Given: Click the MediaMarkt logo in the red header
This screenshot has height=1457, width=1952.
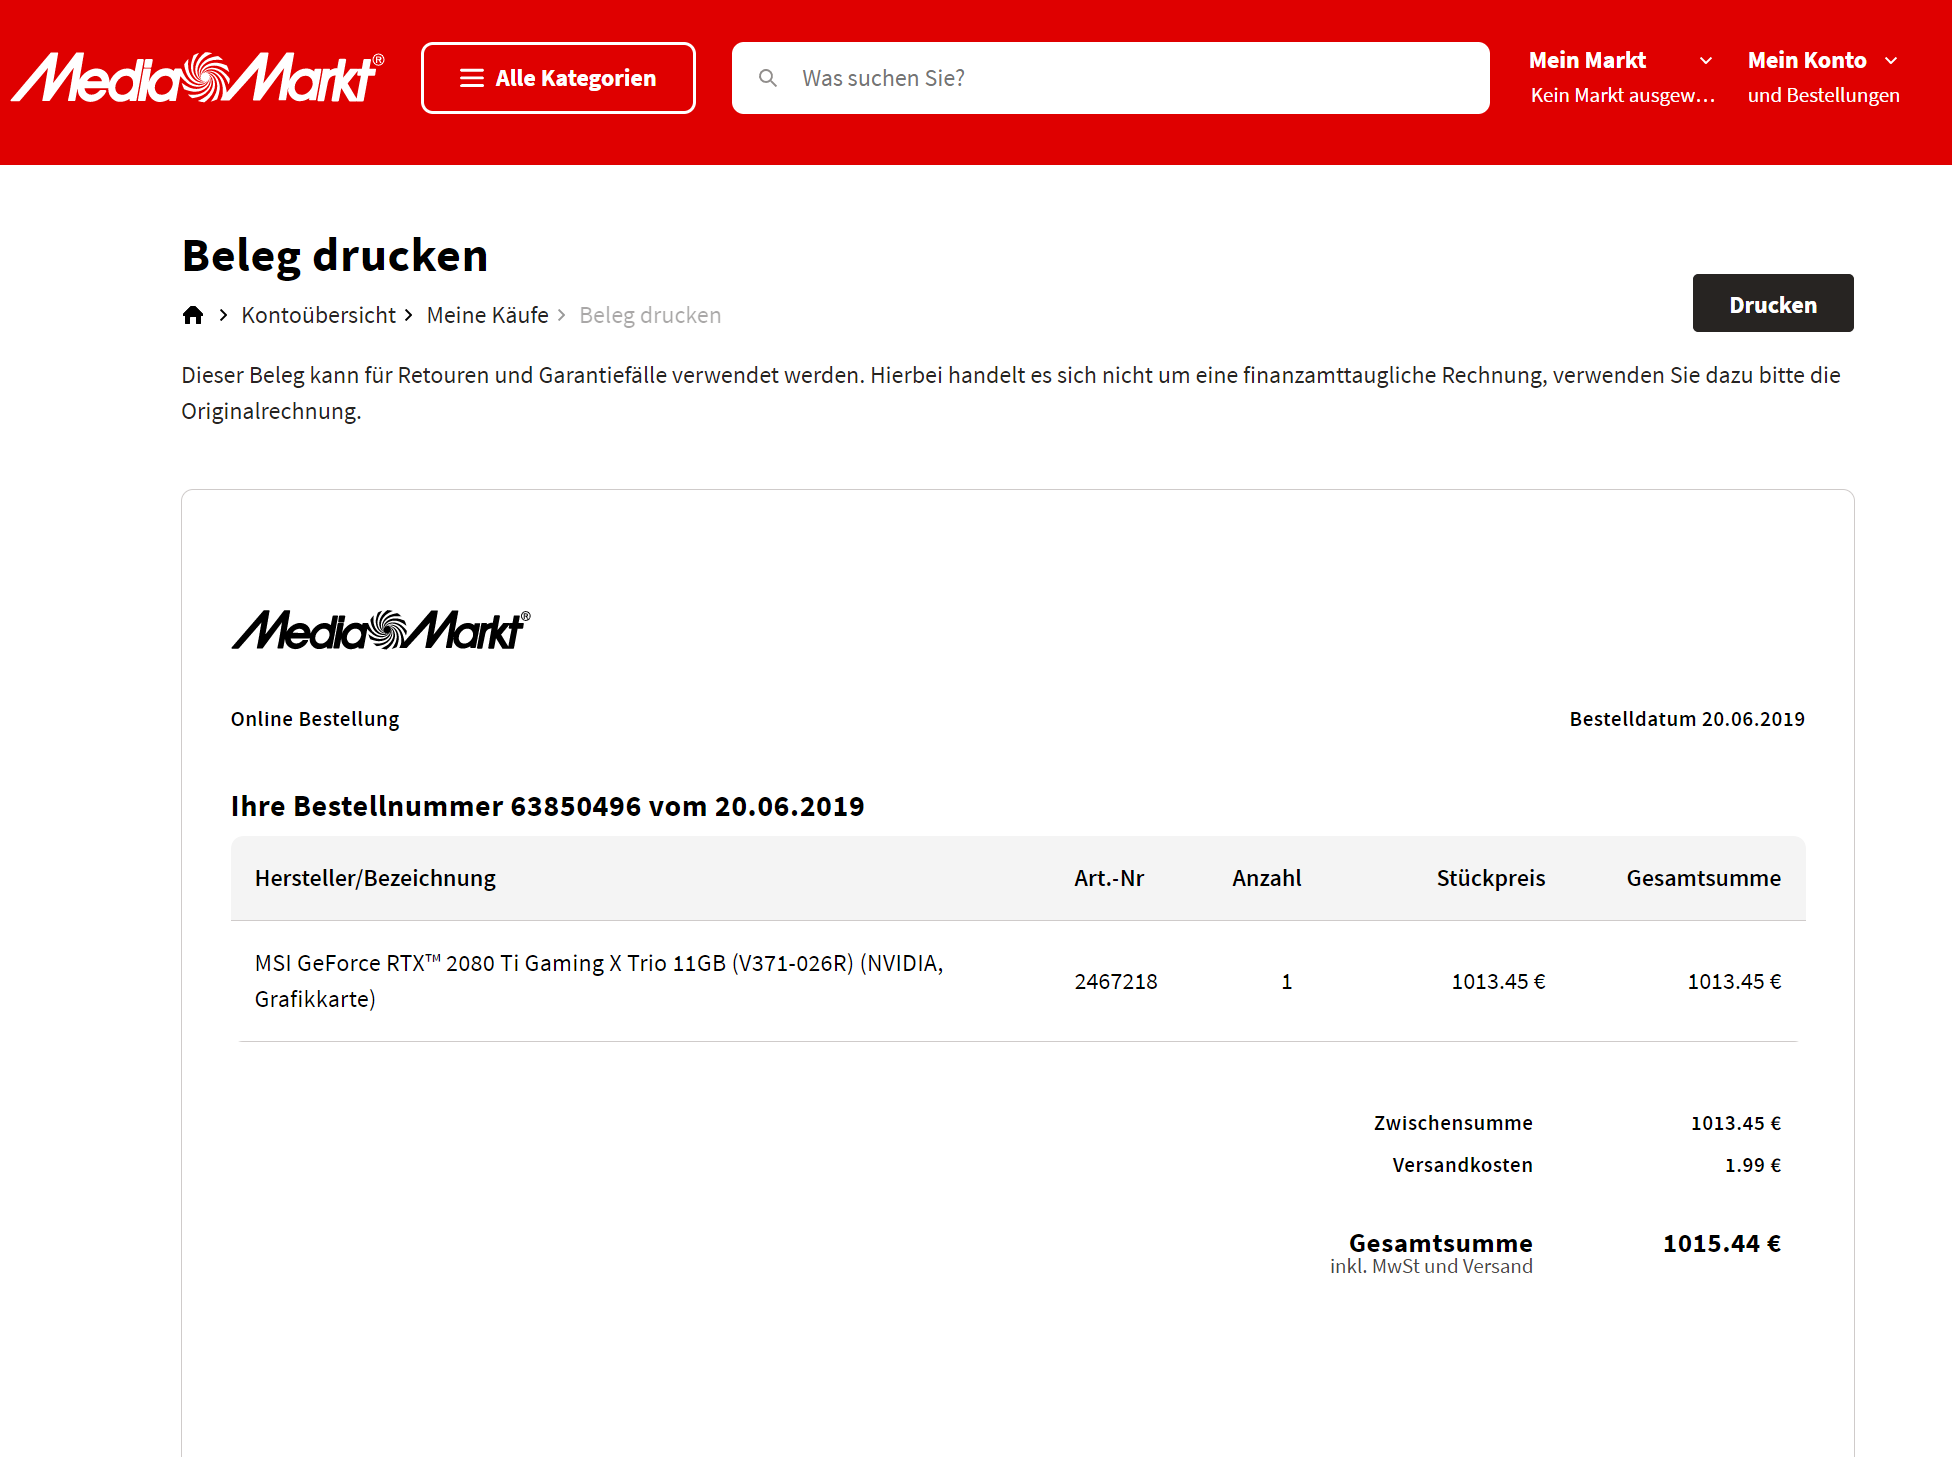Looking at the screenshot, I should pyautogui.click(x=198, y=78).
